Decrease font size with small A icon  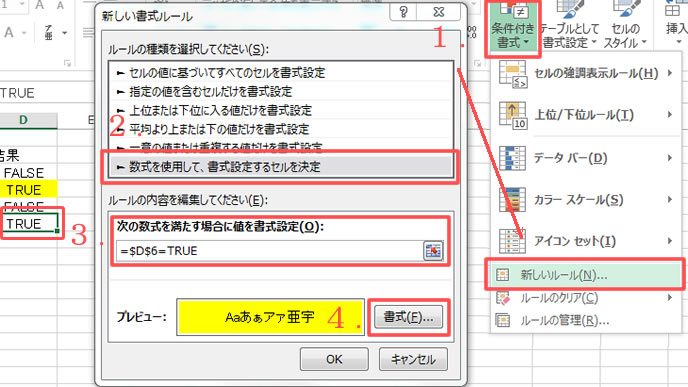pyautogui.click(x=61, y=6)
